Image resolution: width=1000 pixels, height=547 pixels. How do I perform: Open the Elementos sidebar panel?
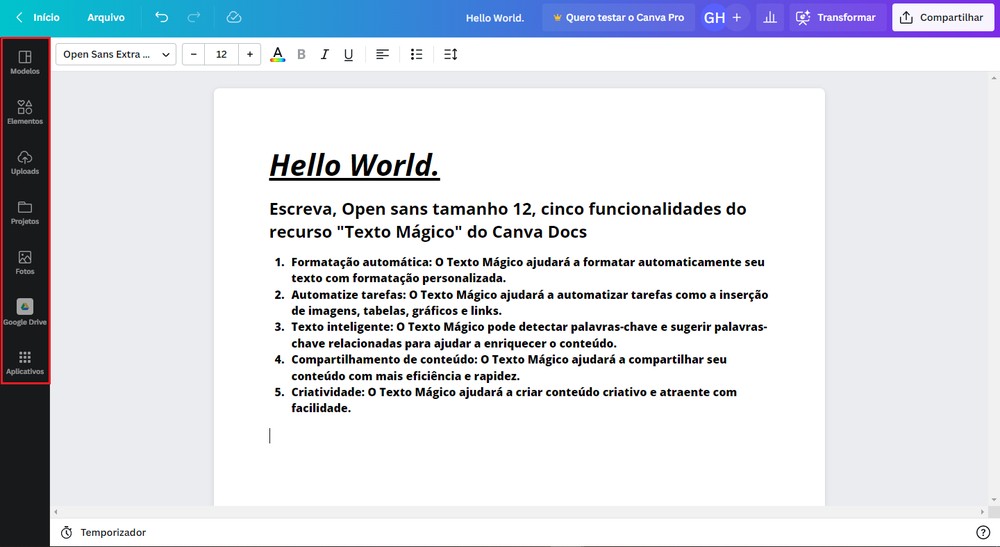(25, 112)
